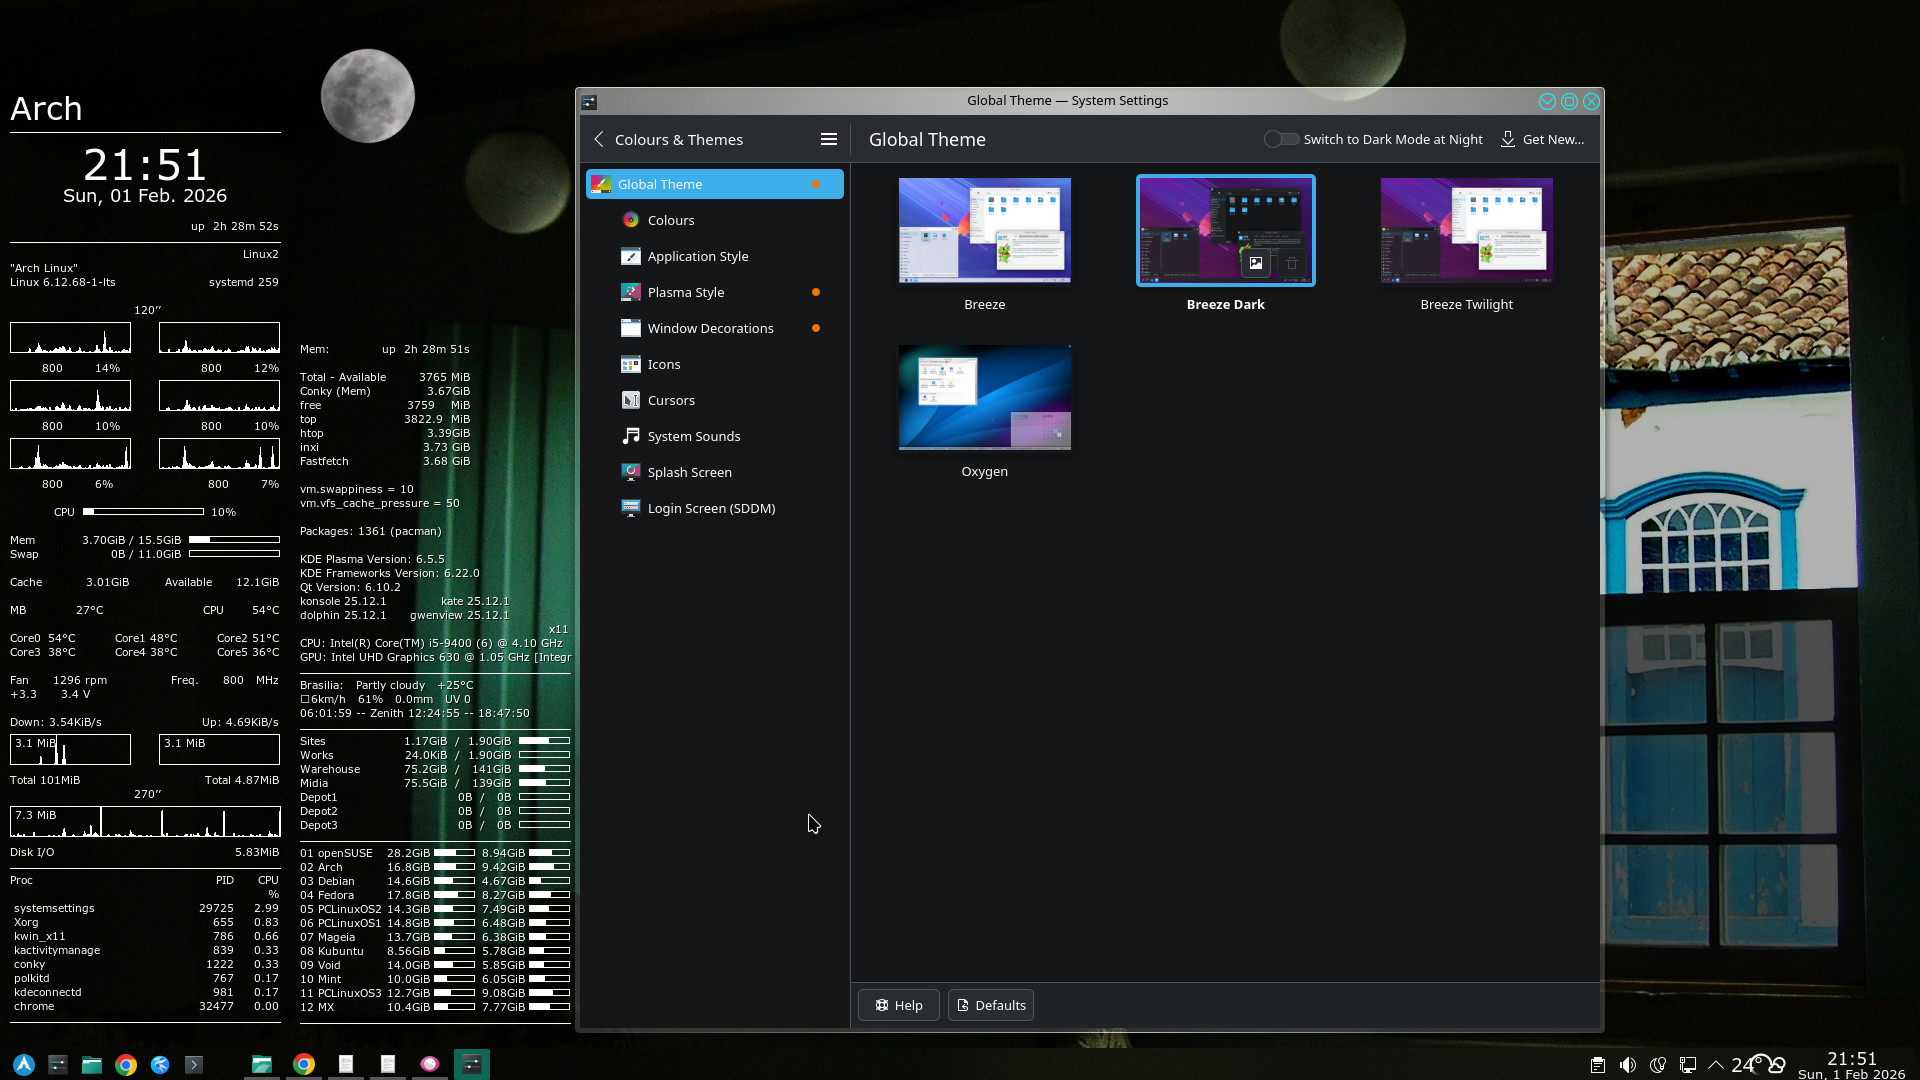Click the Get New... button
This screenshot has width=1920, height=1080.
pyautogui.click(x=1542, y=139)
